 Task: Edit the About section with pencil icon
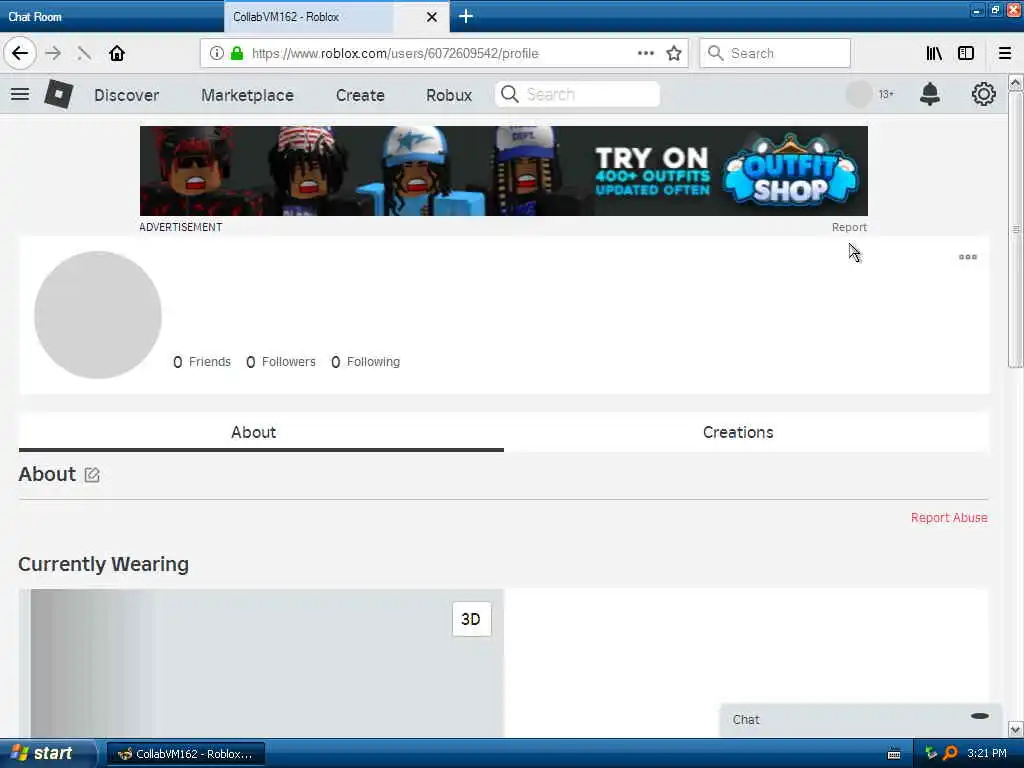(x=92, y=475)
